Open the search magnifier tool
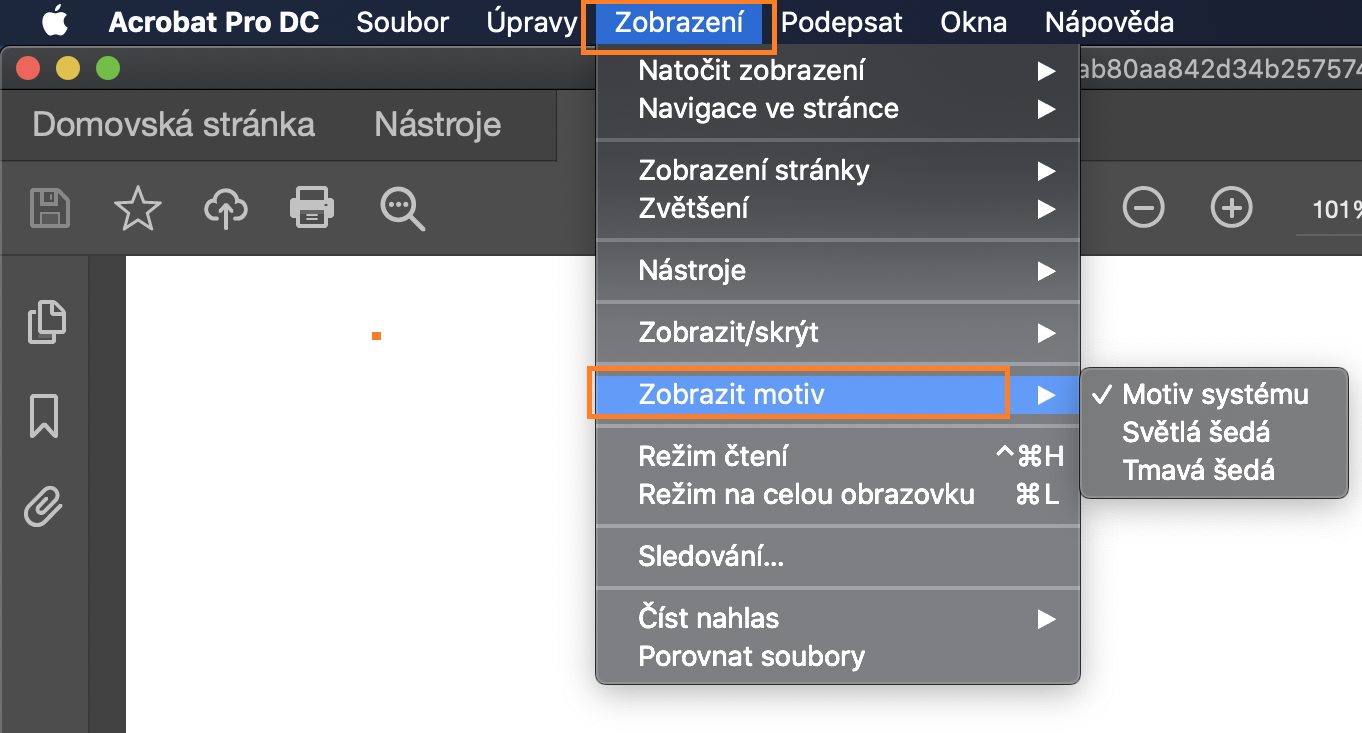The image size is (1362, 733). (401, 208)
